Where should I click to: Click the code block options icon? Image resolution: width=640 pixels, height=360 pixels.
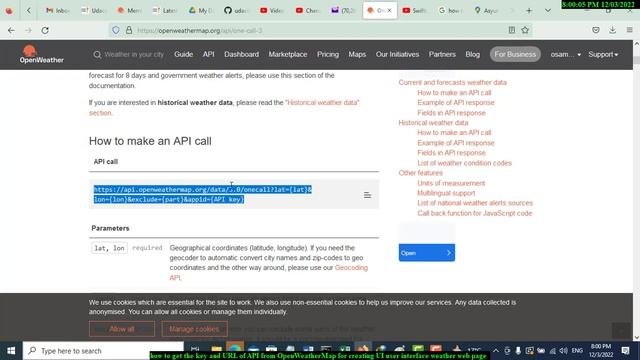[x=367, y=195]
